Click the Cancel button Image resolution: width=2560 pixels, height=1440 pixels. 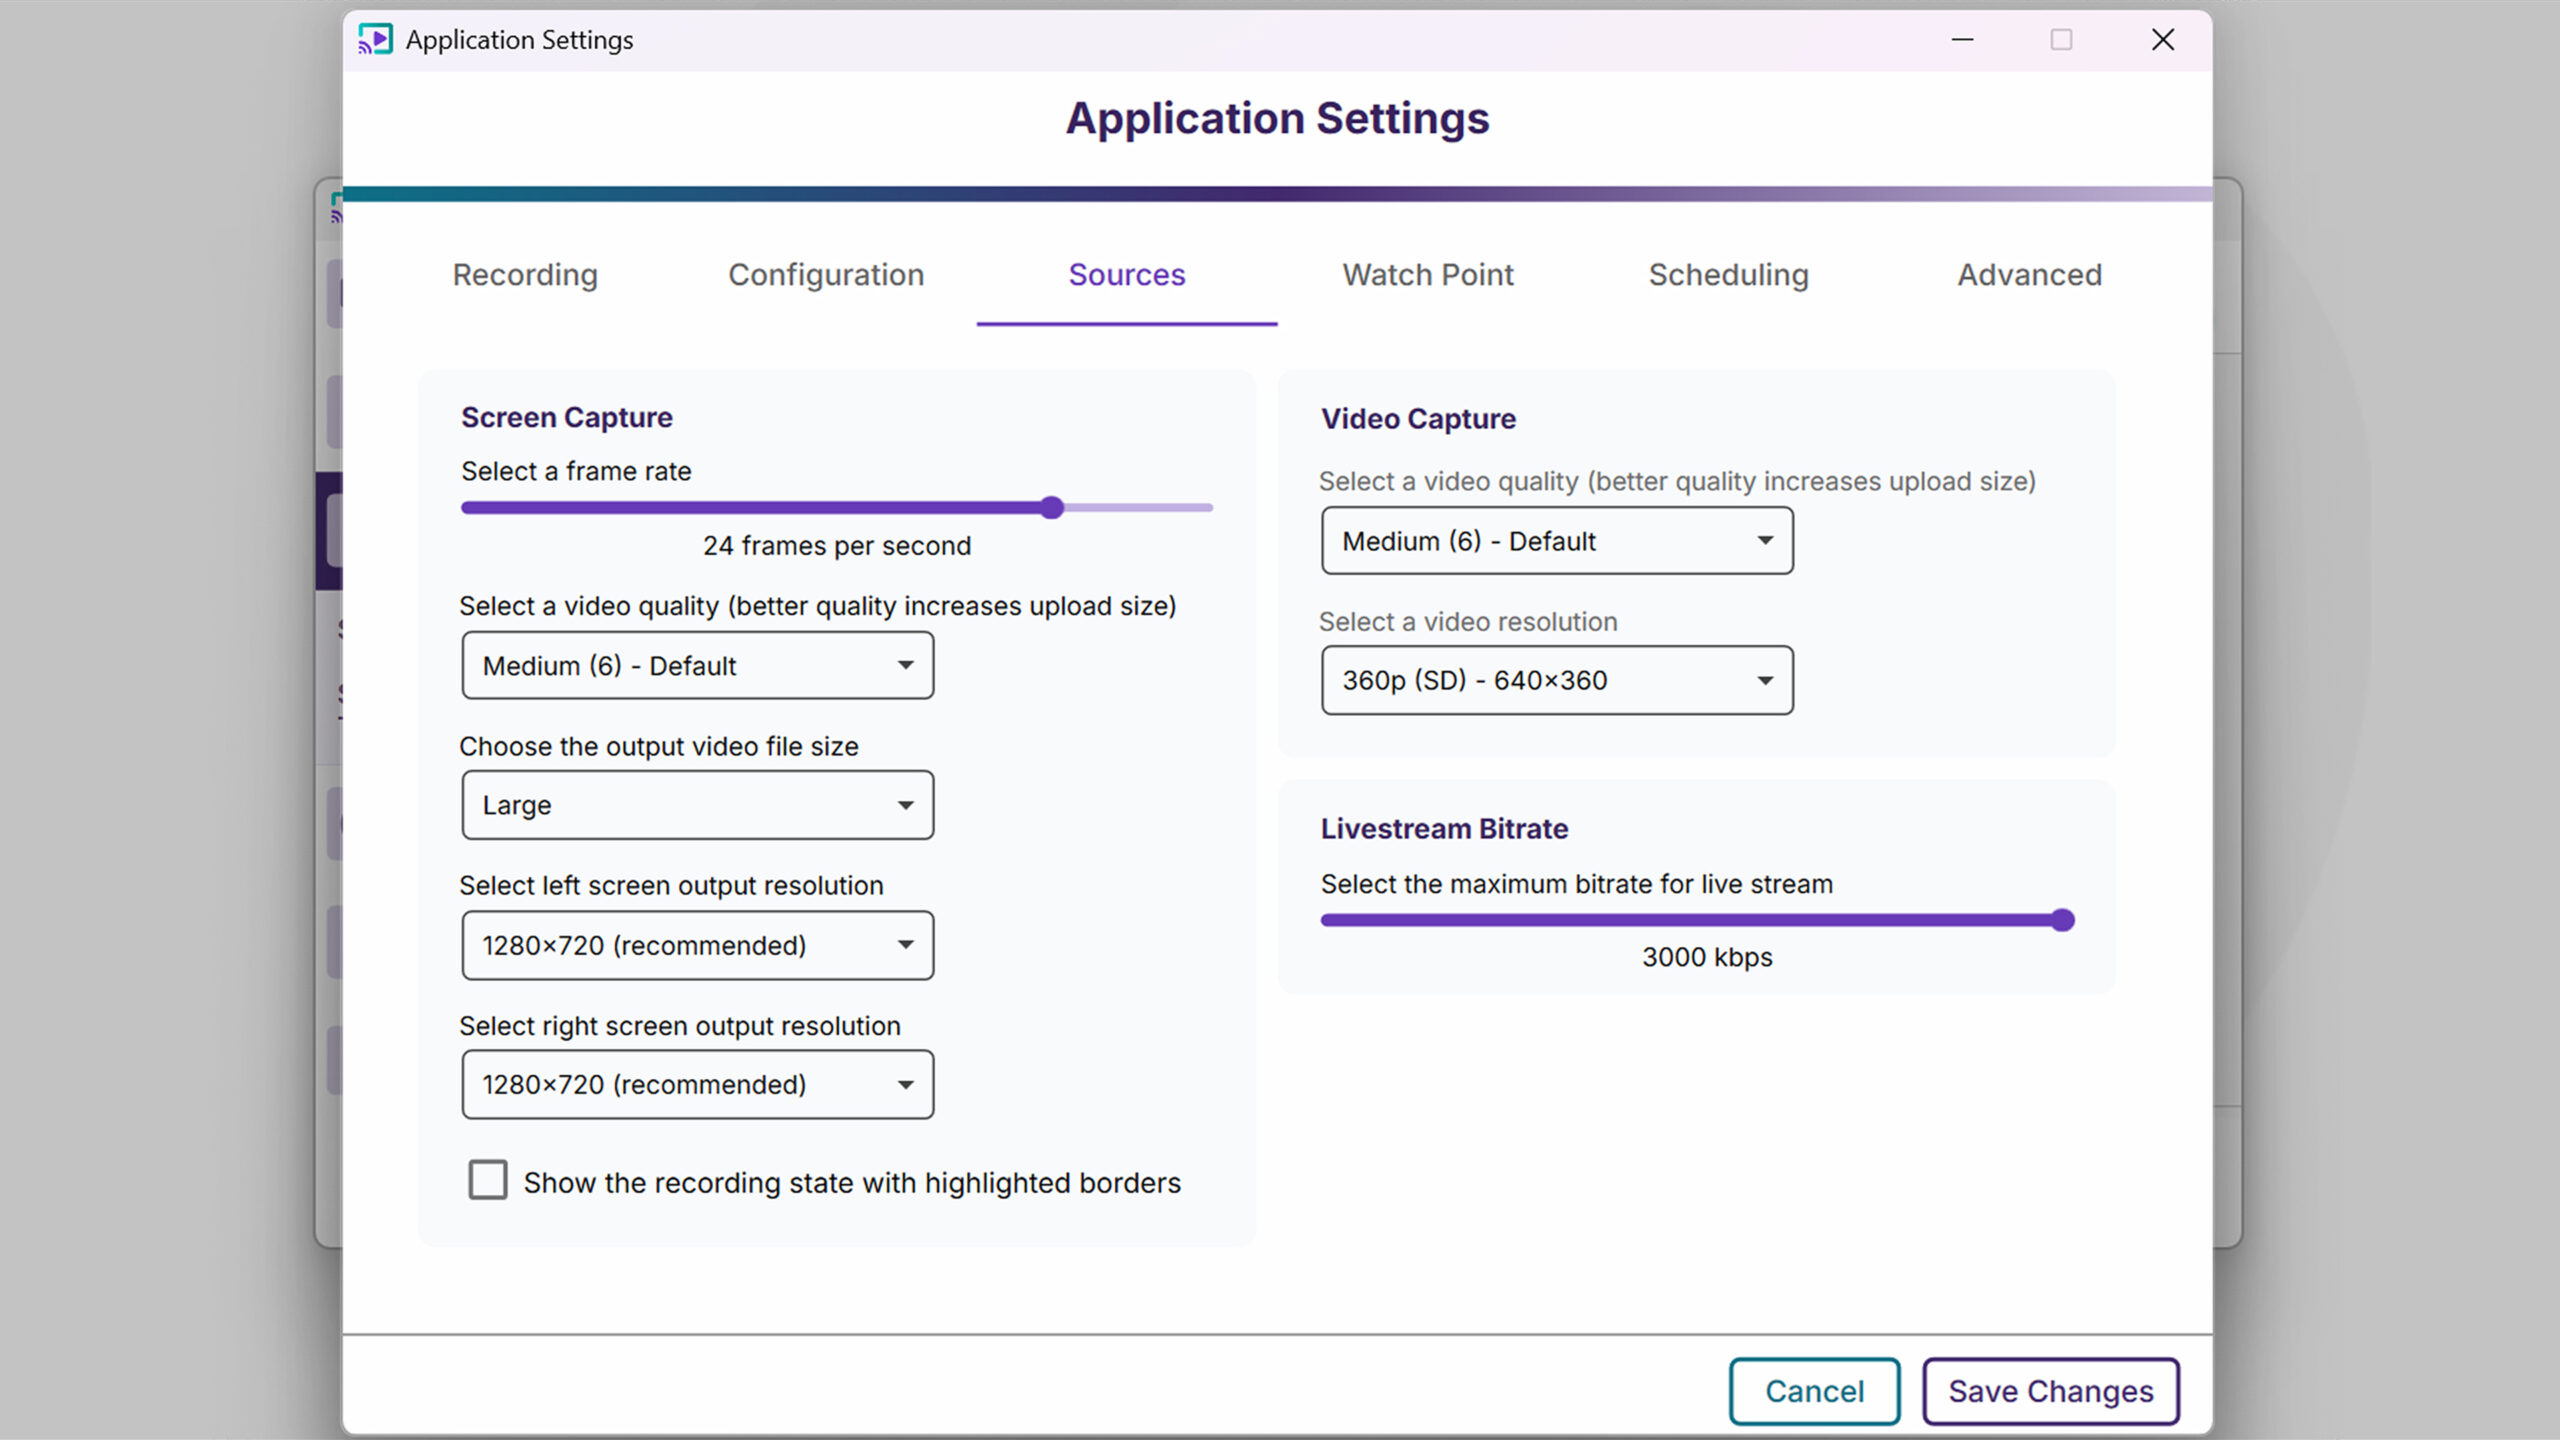pyautogui.click(x=1814, y=1391)
